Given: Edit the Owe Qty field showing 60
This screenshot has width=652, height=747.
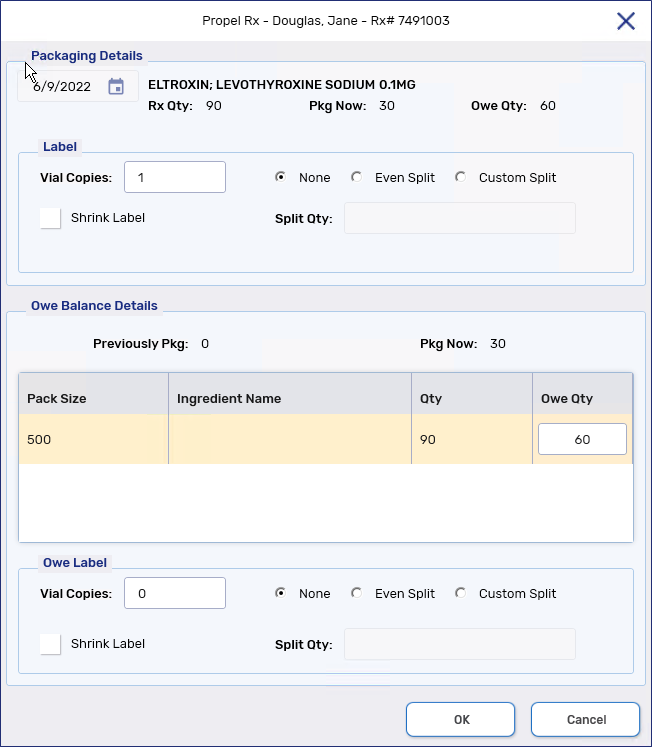Looking at the screenshot, I should 582,439.
